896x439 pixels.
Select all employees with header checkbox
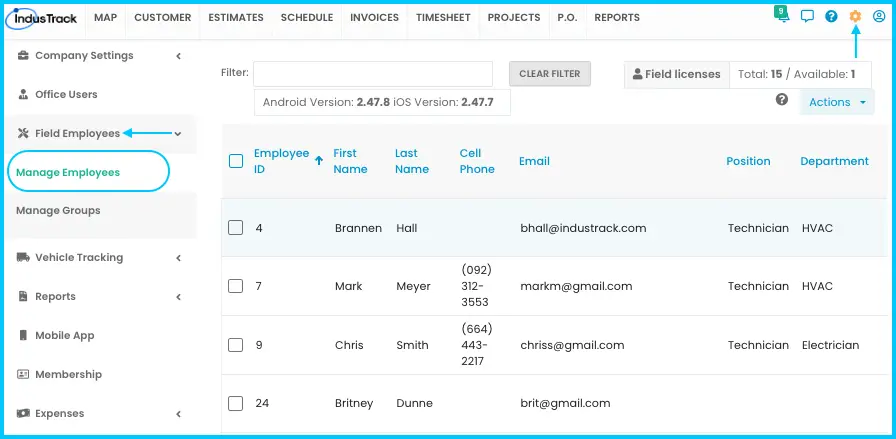[x=236, y=161]
